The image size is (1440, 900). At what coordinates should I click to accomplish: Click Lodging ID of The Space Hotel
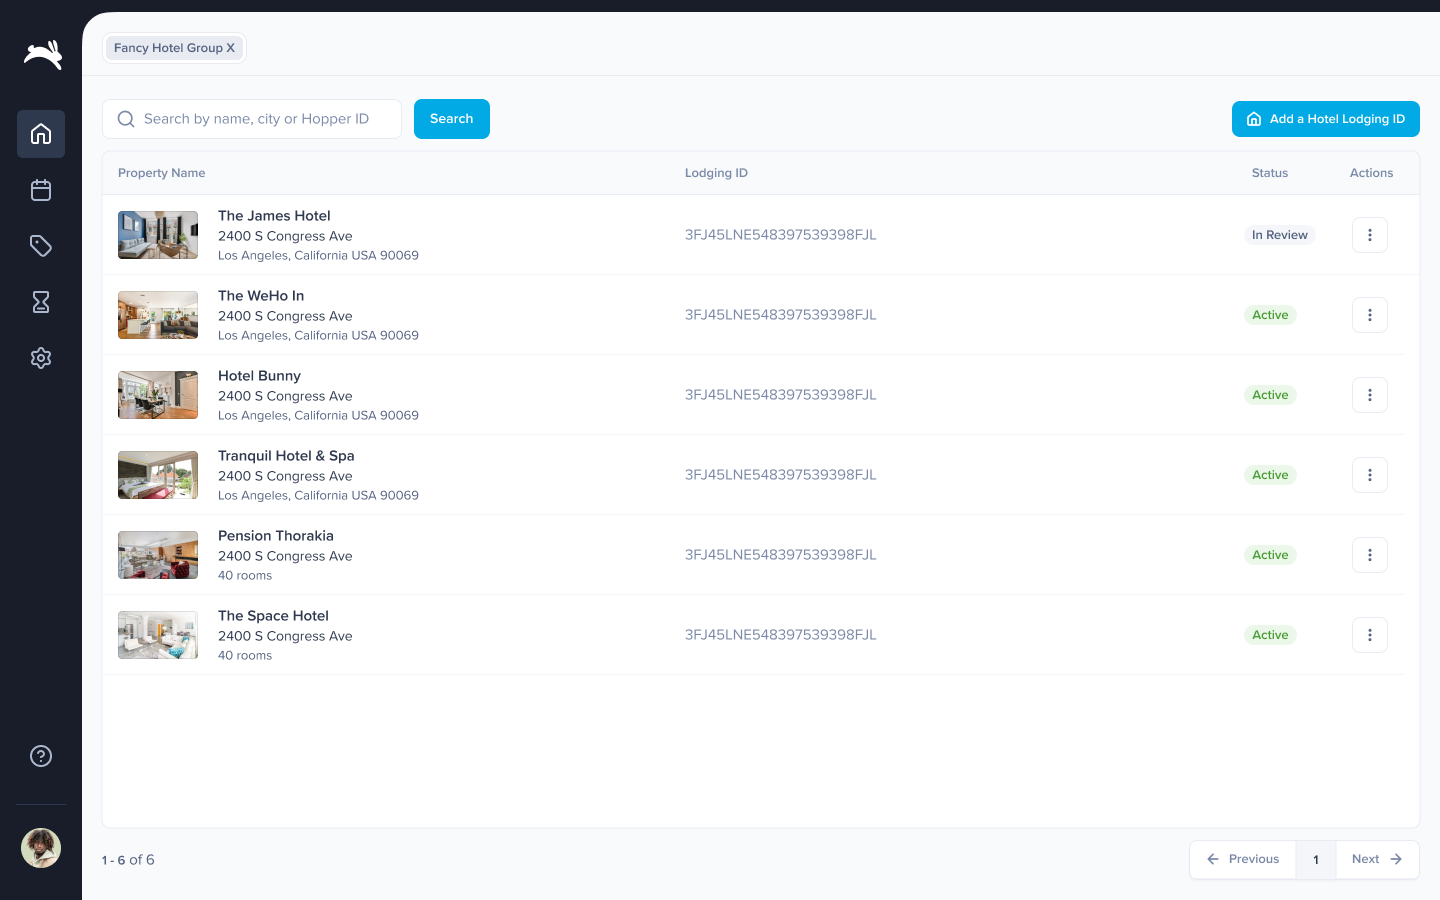(781, 635)
